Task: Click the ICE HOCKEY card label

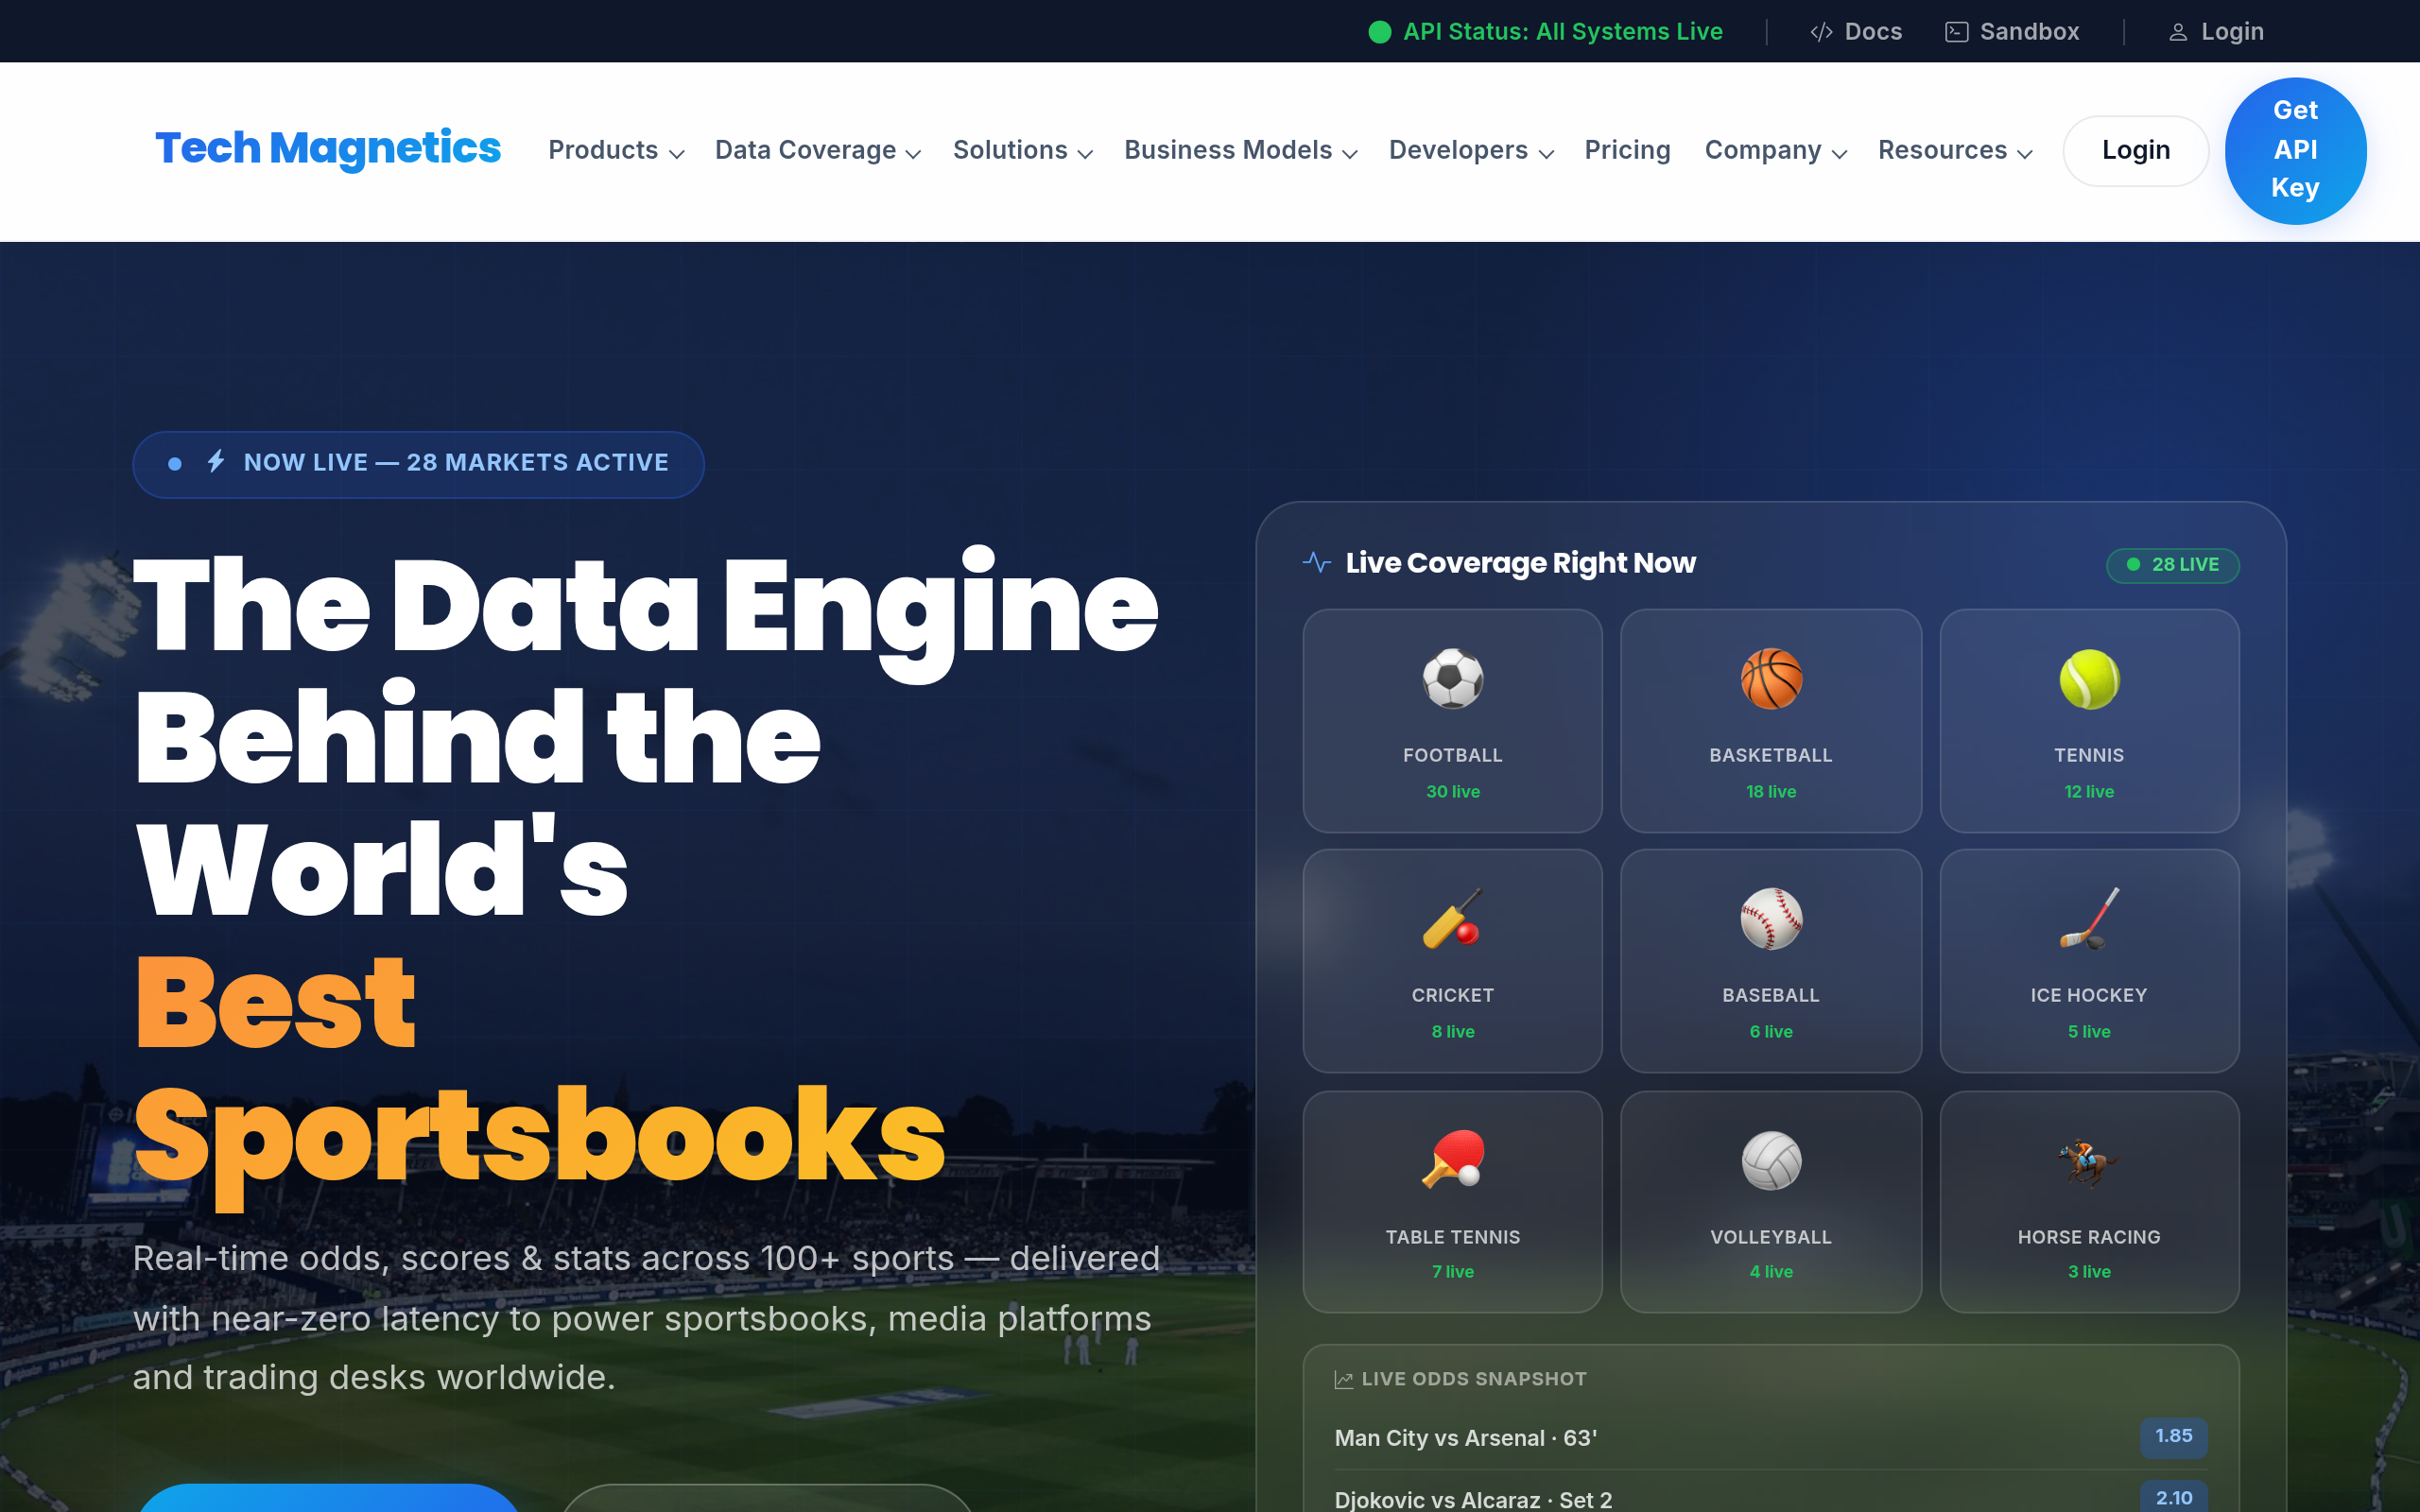Action: click(x=2088, y=995)
